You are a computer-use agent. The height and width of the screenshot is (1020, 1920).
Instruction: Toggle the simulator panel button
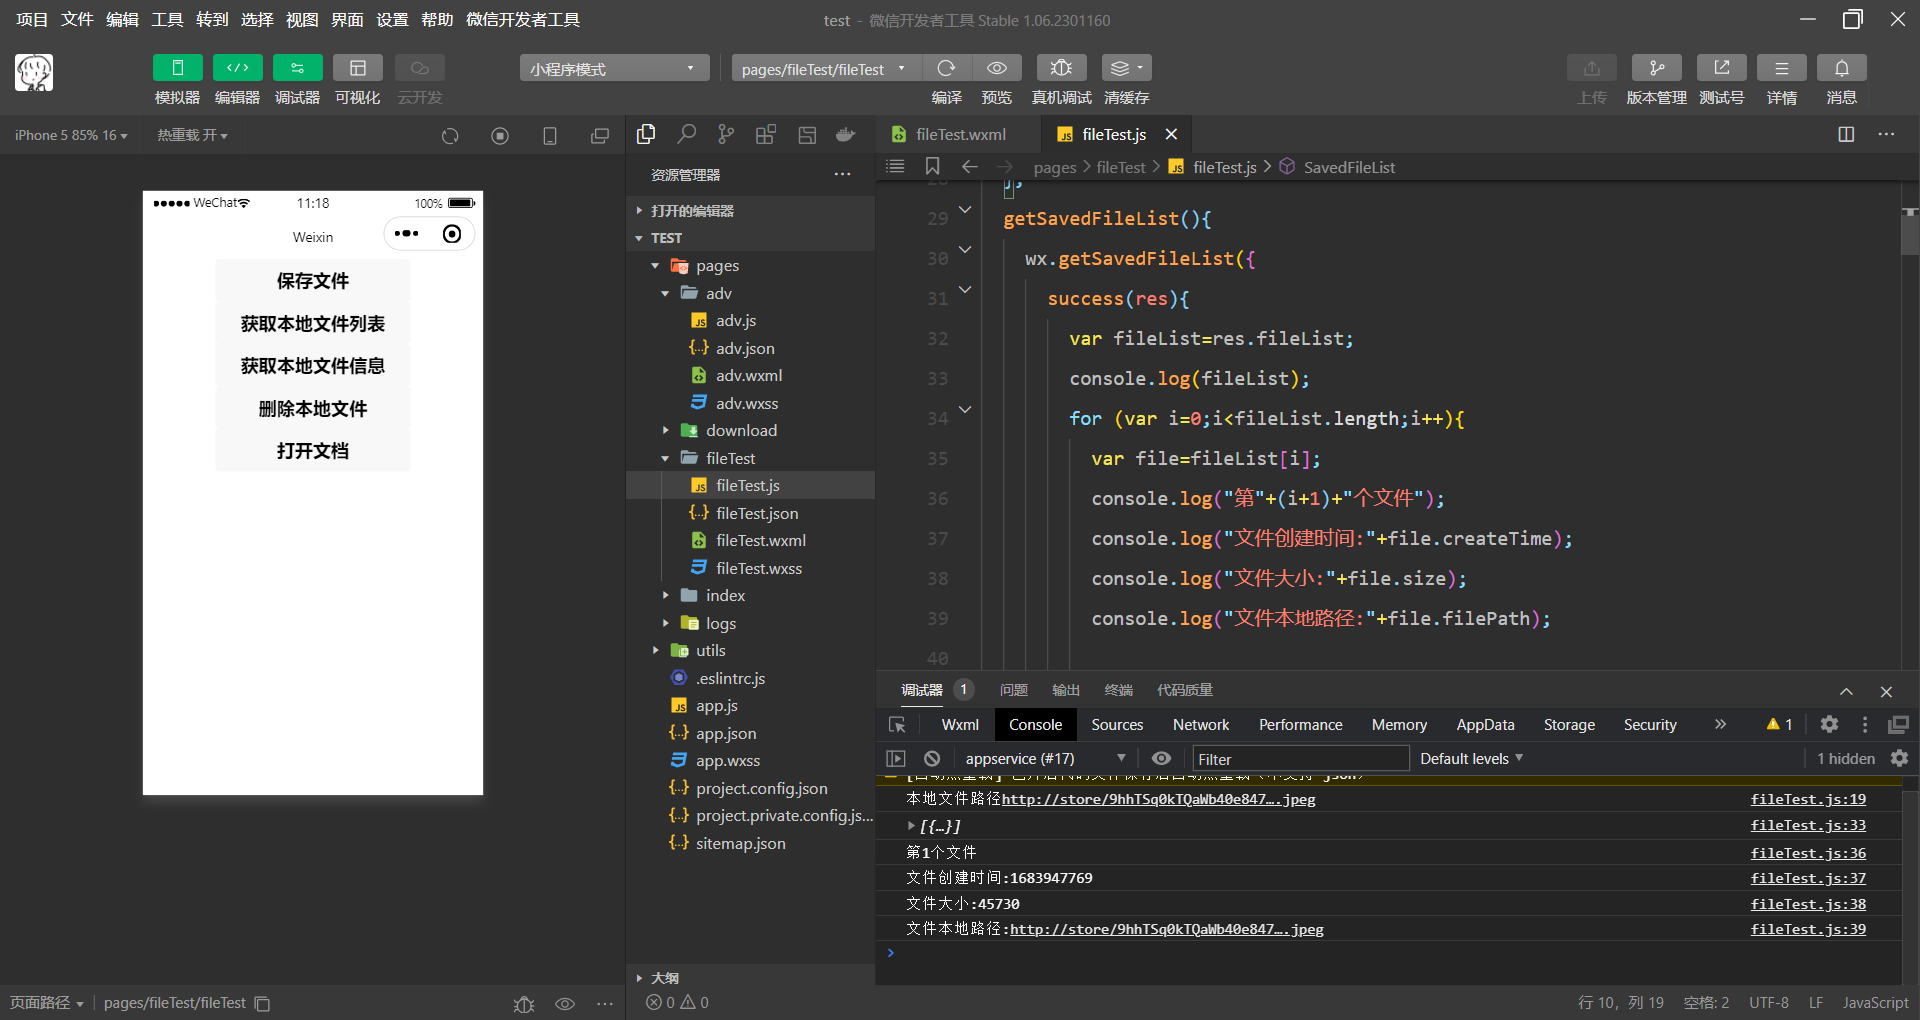[177, 68]
